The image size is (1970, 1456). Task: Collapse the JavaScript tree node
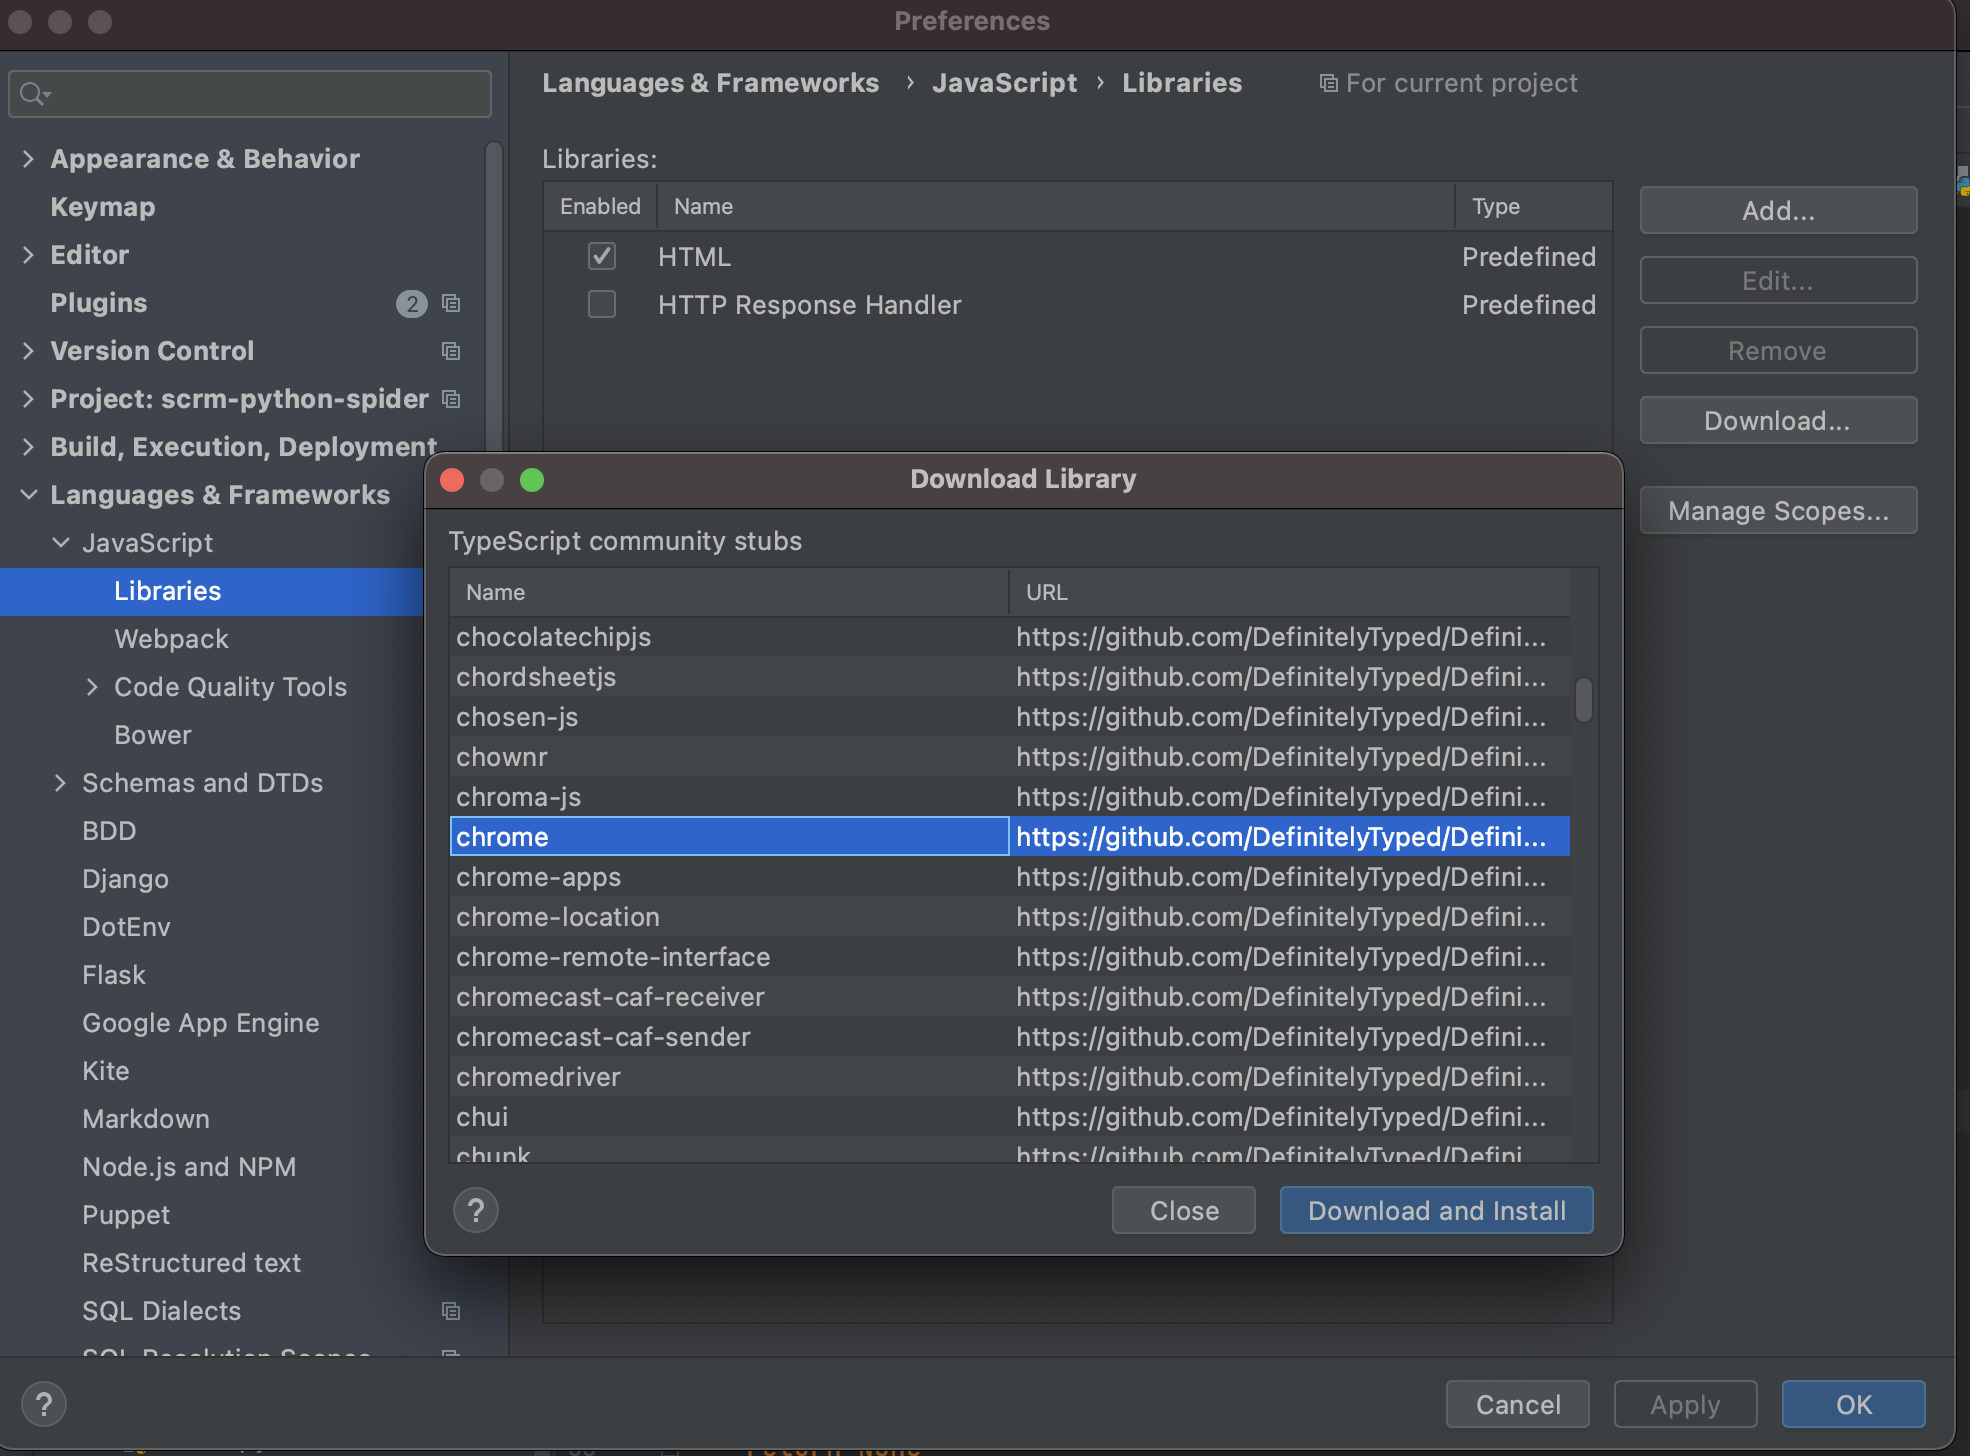click(x=60, y=543)
